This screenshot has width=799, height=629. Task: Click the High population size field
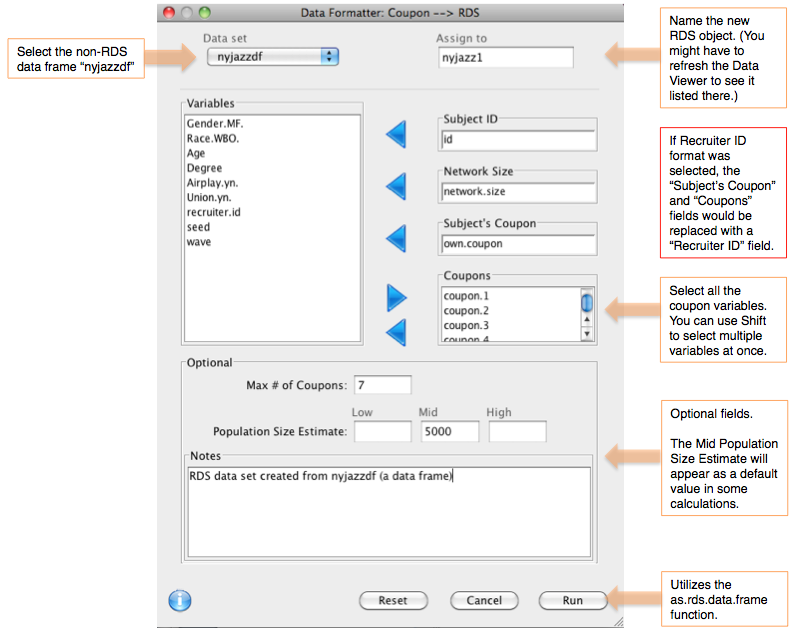[x=518, y=431]
